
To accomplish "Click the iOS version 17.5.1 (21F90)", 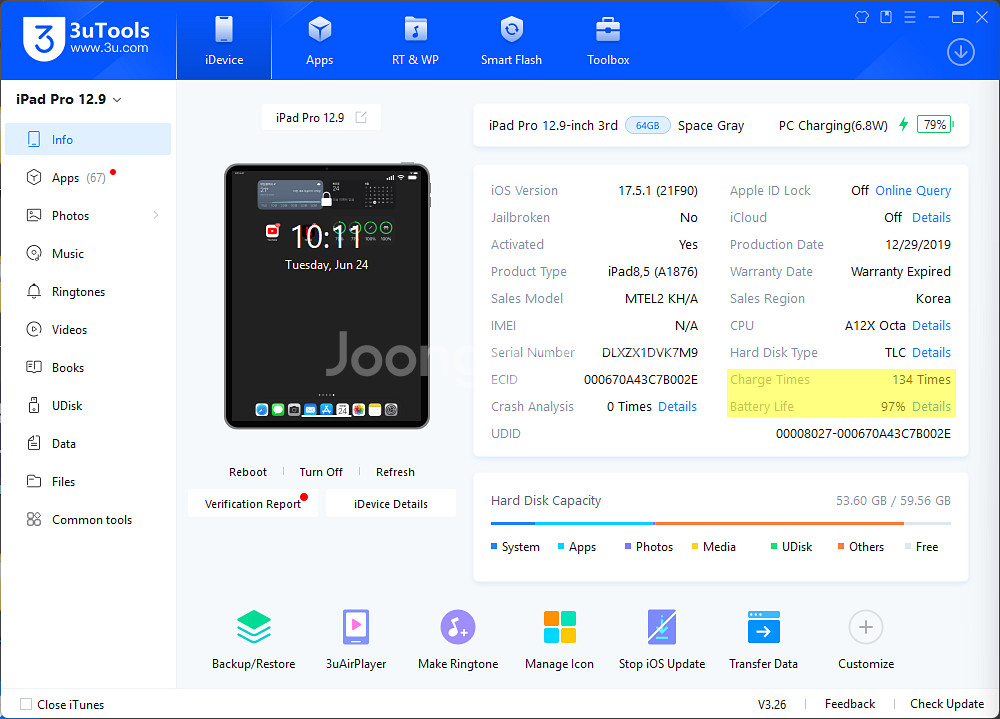I will click(x=658, y=190).
